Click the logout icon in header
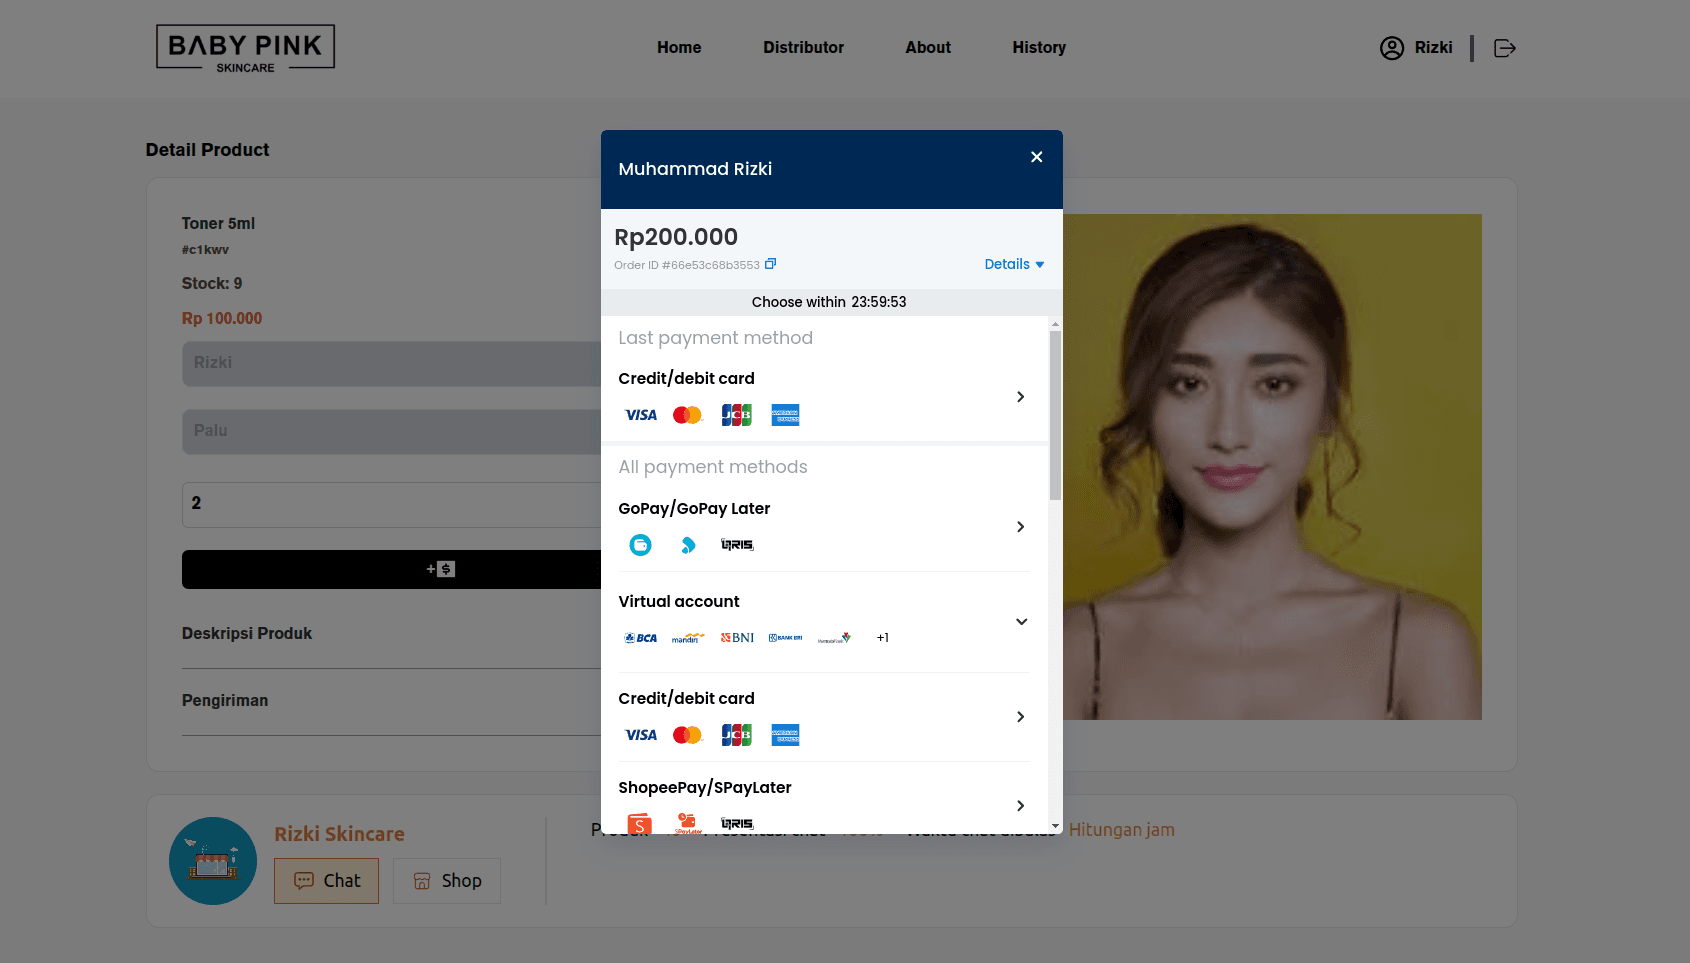The image size is (1690, 963). coord(1504,48)
